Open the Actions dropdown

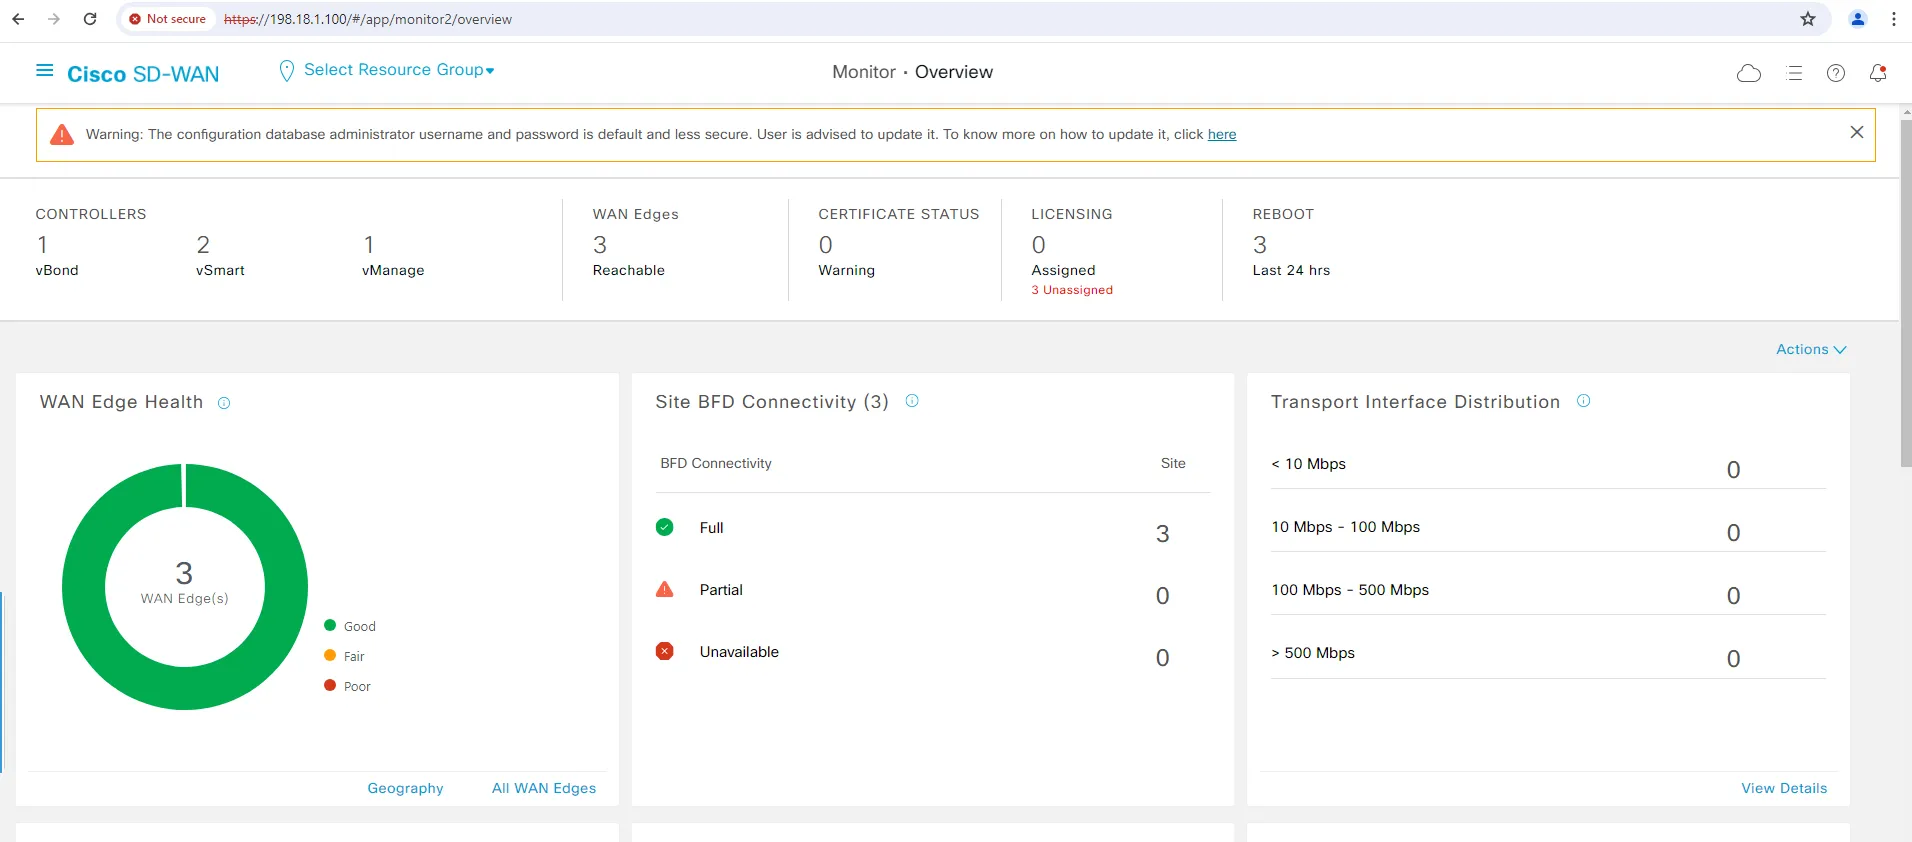[x=1810, y=349]
